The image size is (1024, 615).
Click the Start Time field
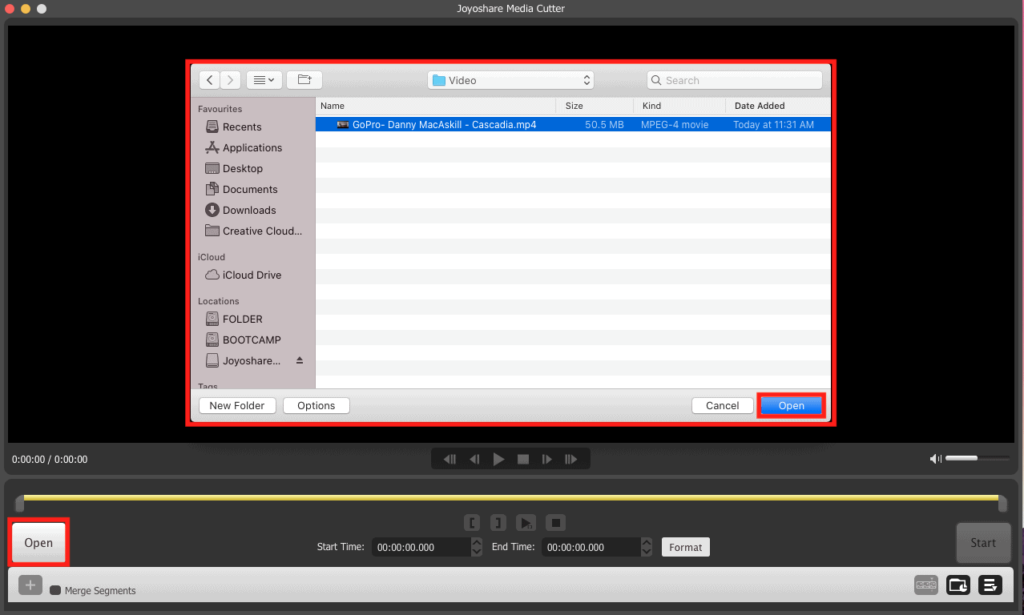pos(421,547)
